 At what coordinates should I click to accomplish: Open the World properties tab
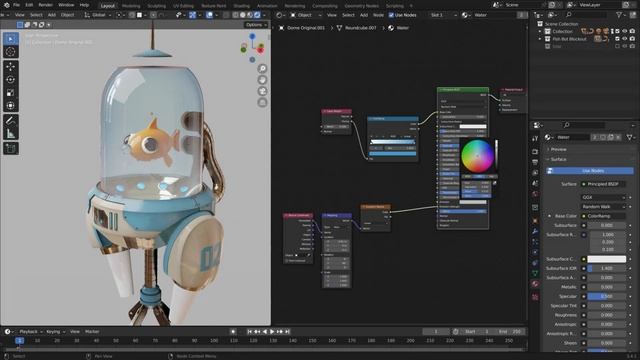(535, 194)
